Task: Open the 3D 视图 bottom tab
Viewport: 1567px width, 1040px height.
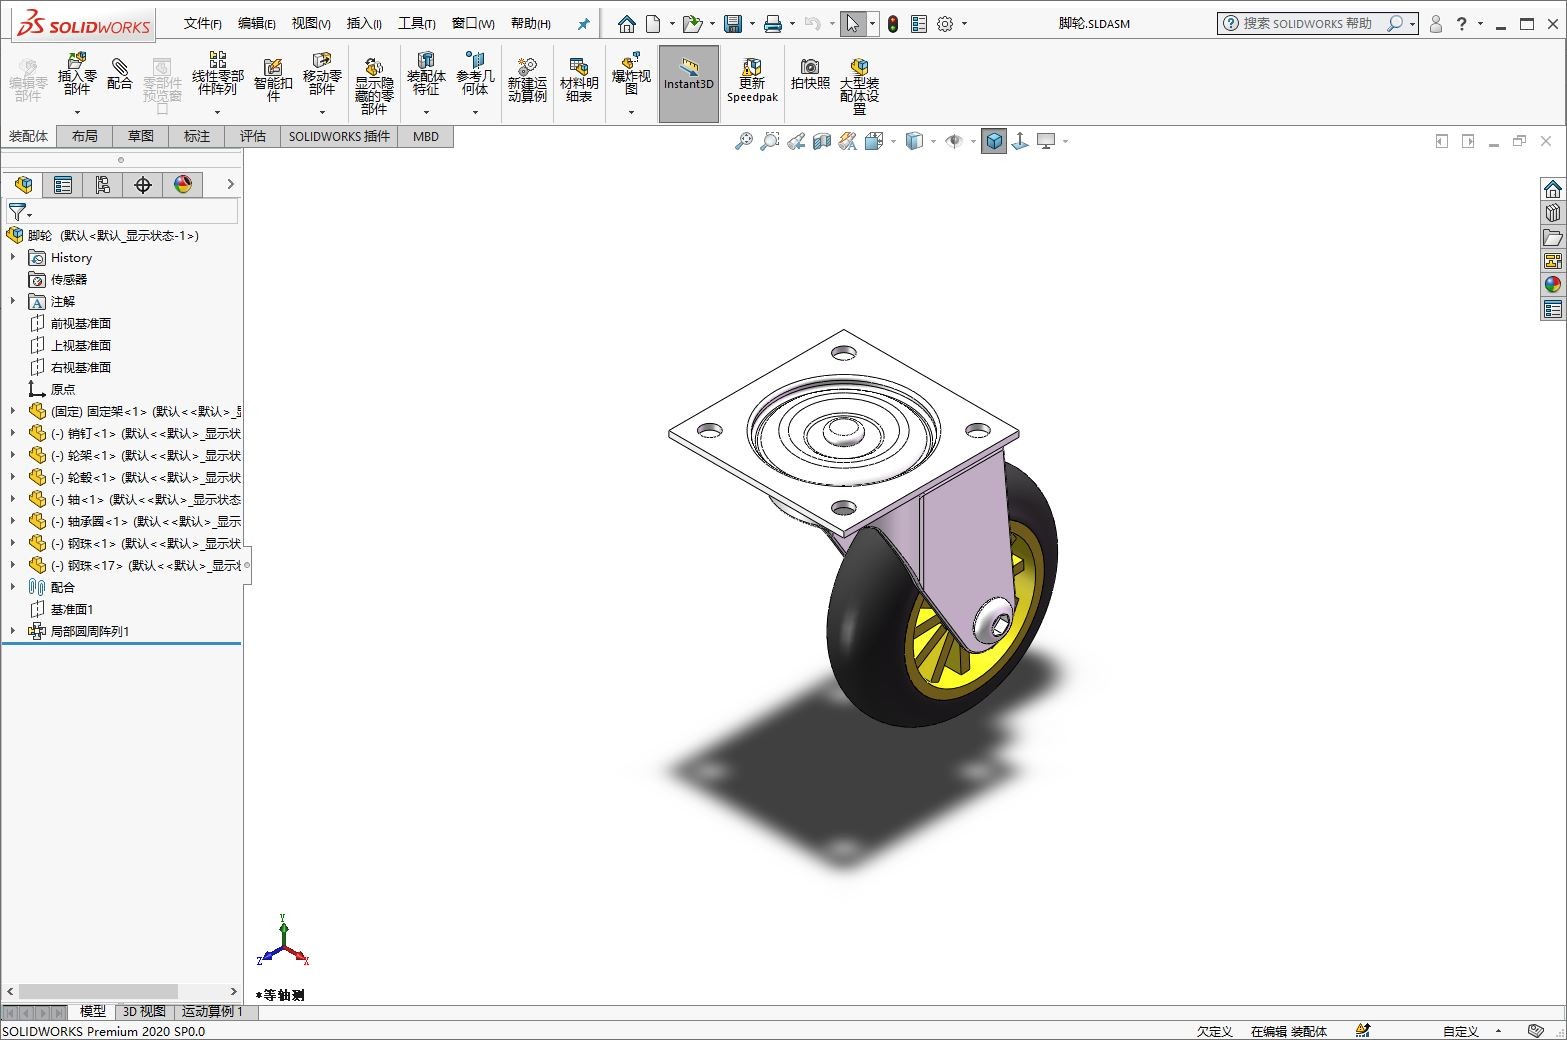Action: [x=144, y=1011]
